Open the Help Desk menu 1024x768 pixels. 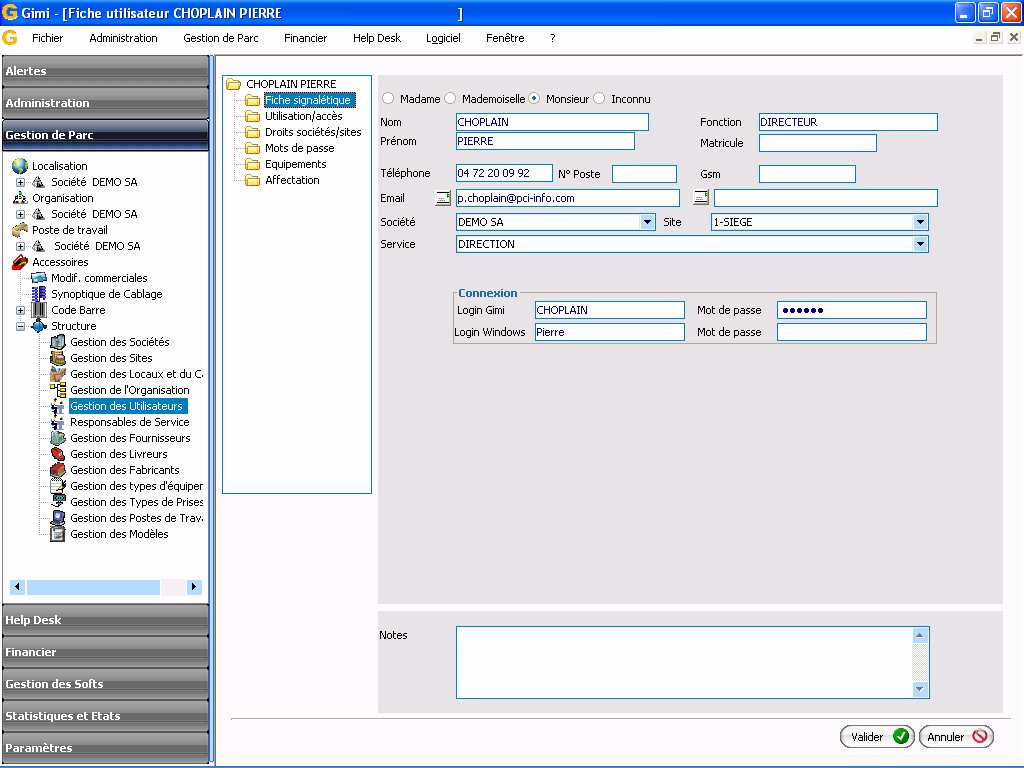(x=376, y=38)
